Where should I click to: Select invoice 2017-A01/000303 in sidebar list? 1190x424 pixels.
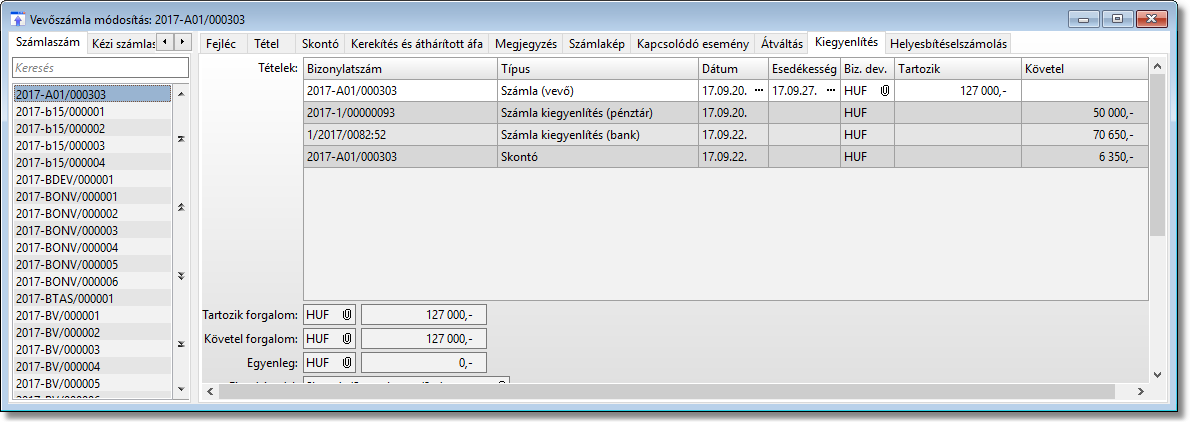[92, 95]
